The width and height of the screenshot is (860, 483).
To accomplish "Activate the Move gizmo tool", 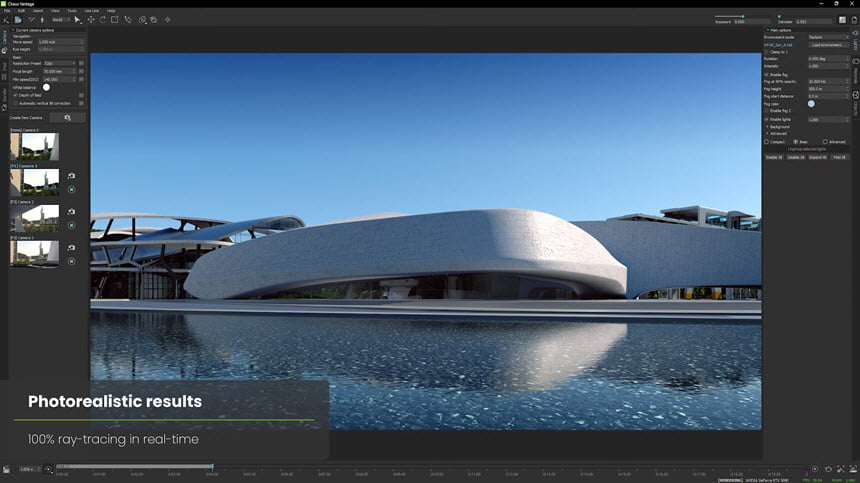I will pyautogui.click(x=90, y=20).
